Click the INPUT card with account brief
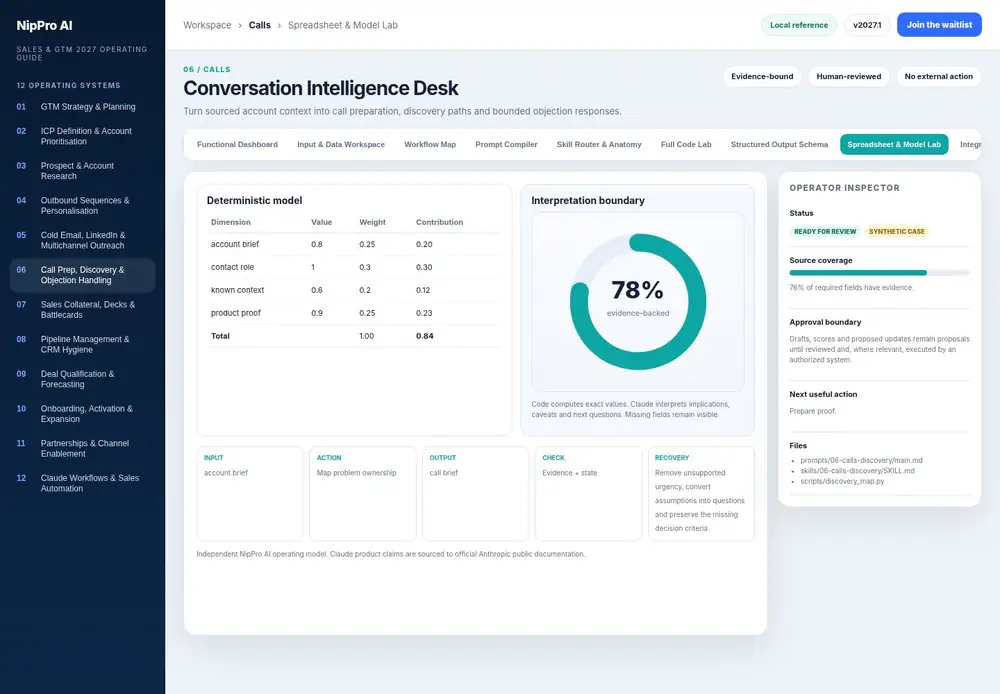This screenshot has width=1000, height=694. coord(249,494)
